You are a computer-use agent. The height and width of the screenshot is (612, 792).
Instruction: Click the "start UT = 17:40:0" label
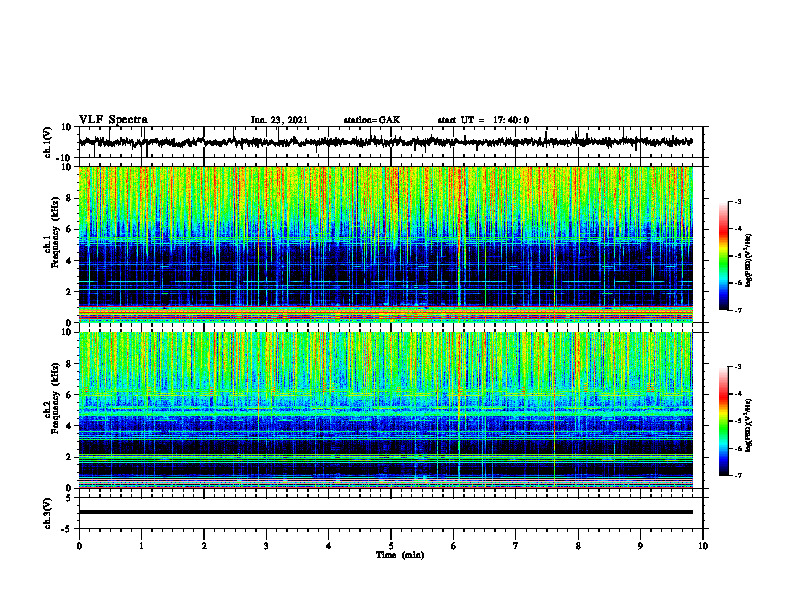coord(483,120)
